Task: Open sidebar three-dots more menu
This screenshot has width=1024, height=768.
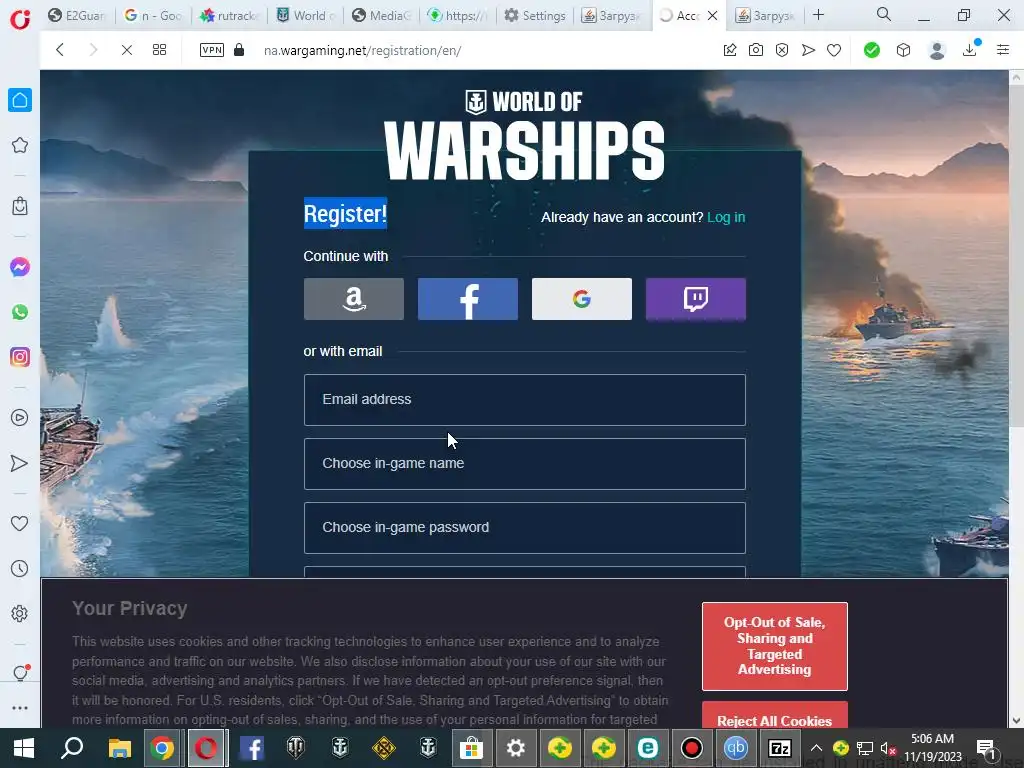Action: (20, 708)
